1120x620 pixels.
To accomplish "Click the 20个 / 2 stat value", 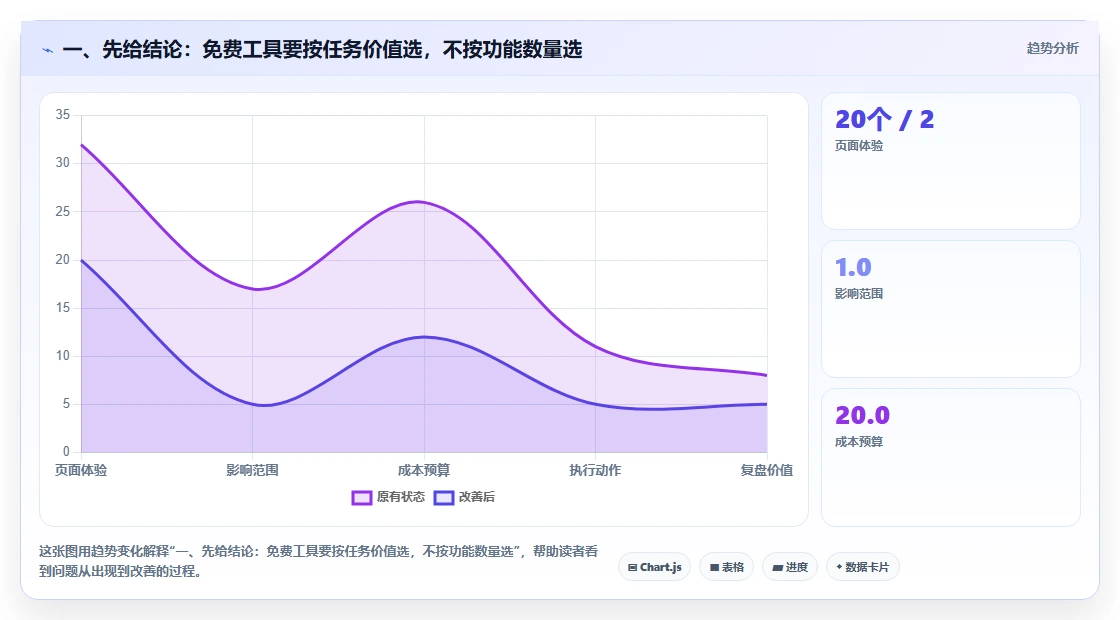I will click(884, 119).
